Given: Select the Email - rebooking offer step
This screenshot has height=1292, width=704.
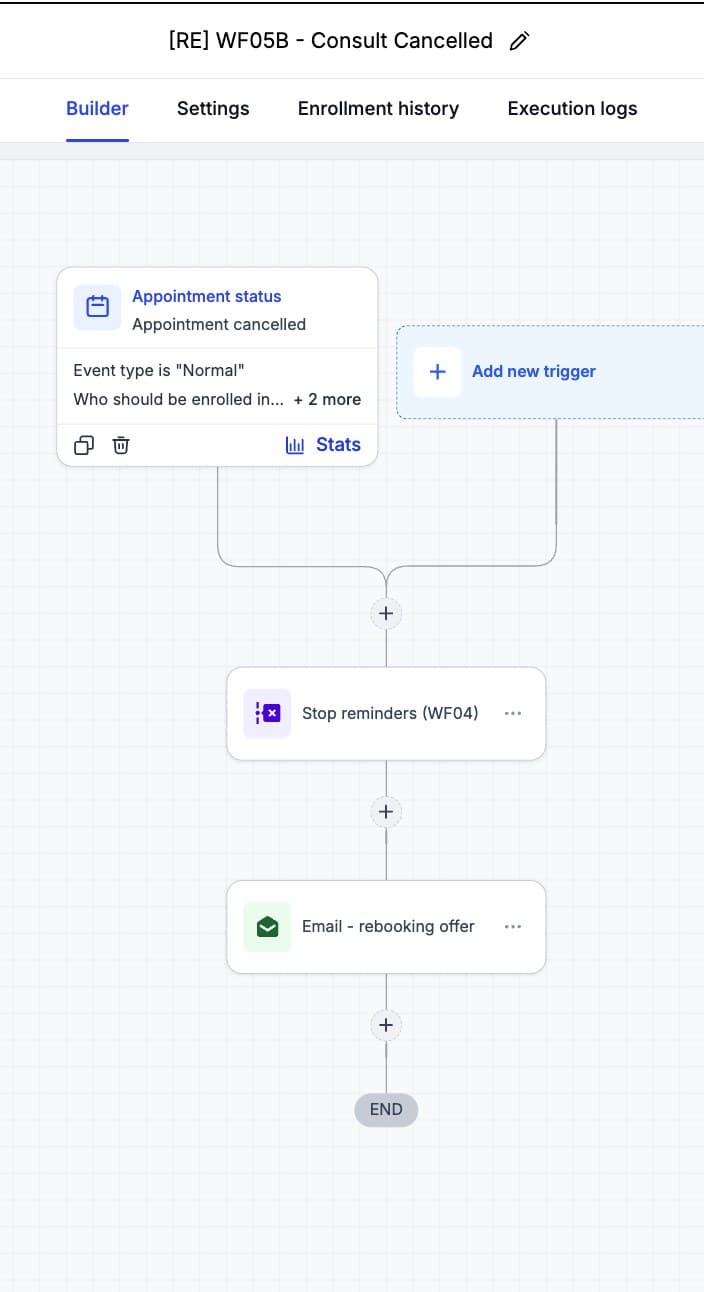Looking at the screenshot, I should pyautogui.click(x=386, y=927).
